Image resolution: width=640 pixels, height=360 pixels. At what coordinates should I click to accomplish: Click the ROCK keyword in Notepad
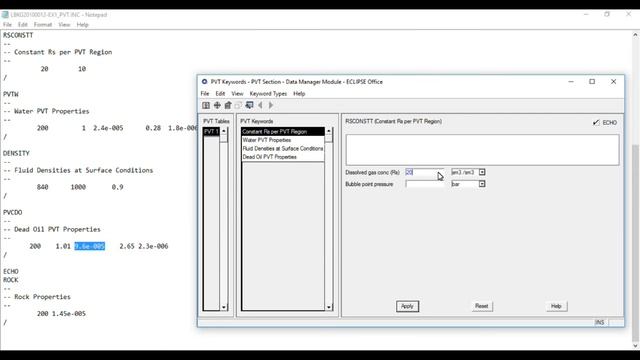[x=11, y=280]
